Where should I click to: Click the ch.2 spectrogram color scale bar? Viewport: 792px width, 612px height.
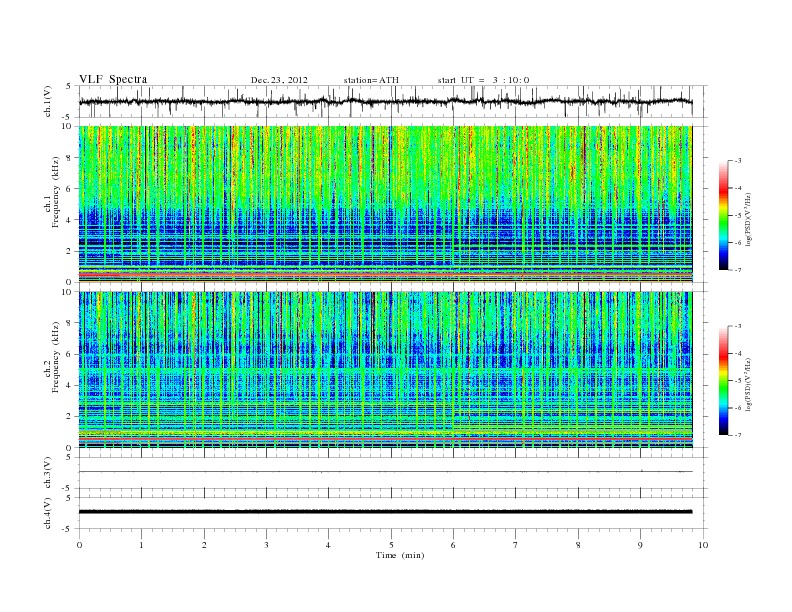pos(723,381)
